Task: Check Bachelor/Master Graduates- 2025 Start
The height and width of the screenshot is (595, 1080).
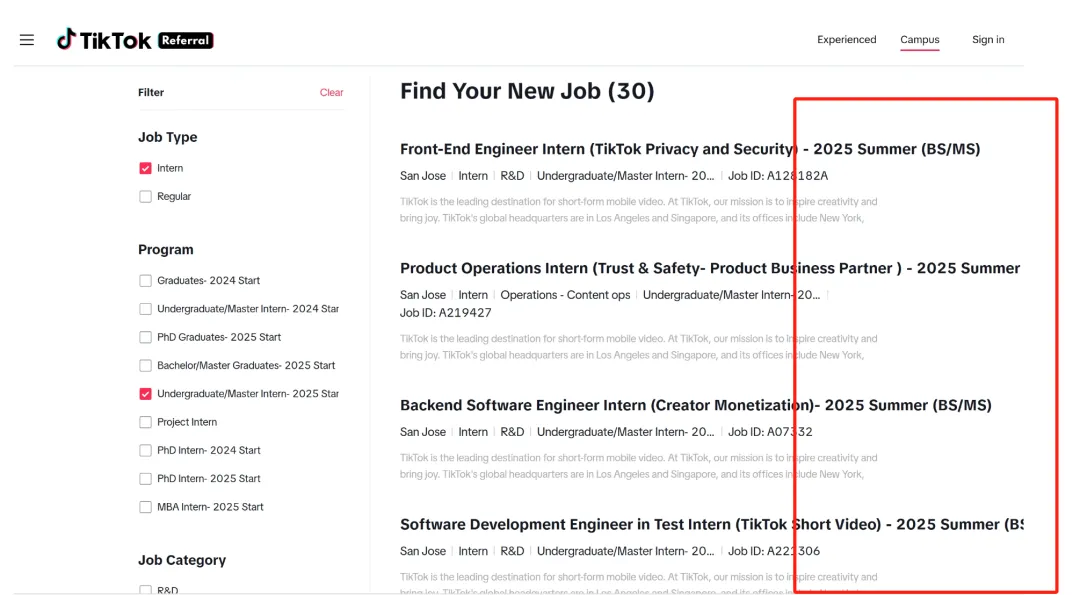Action: (x=145, y=365)
